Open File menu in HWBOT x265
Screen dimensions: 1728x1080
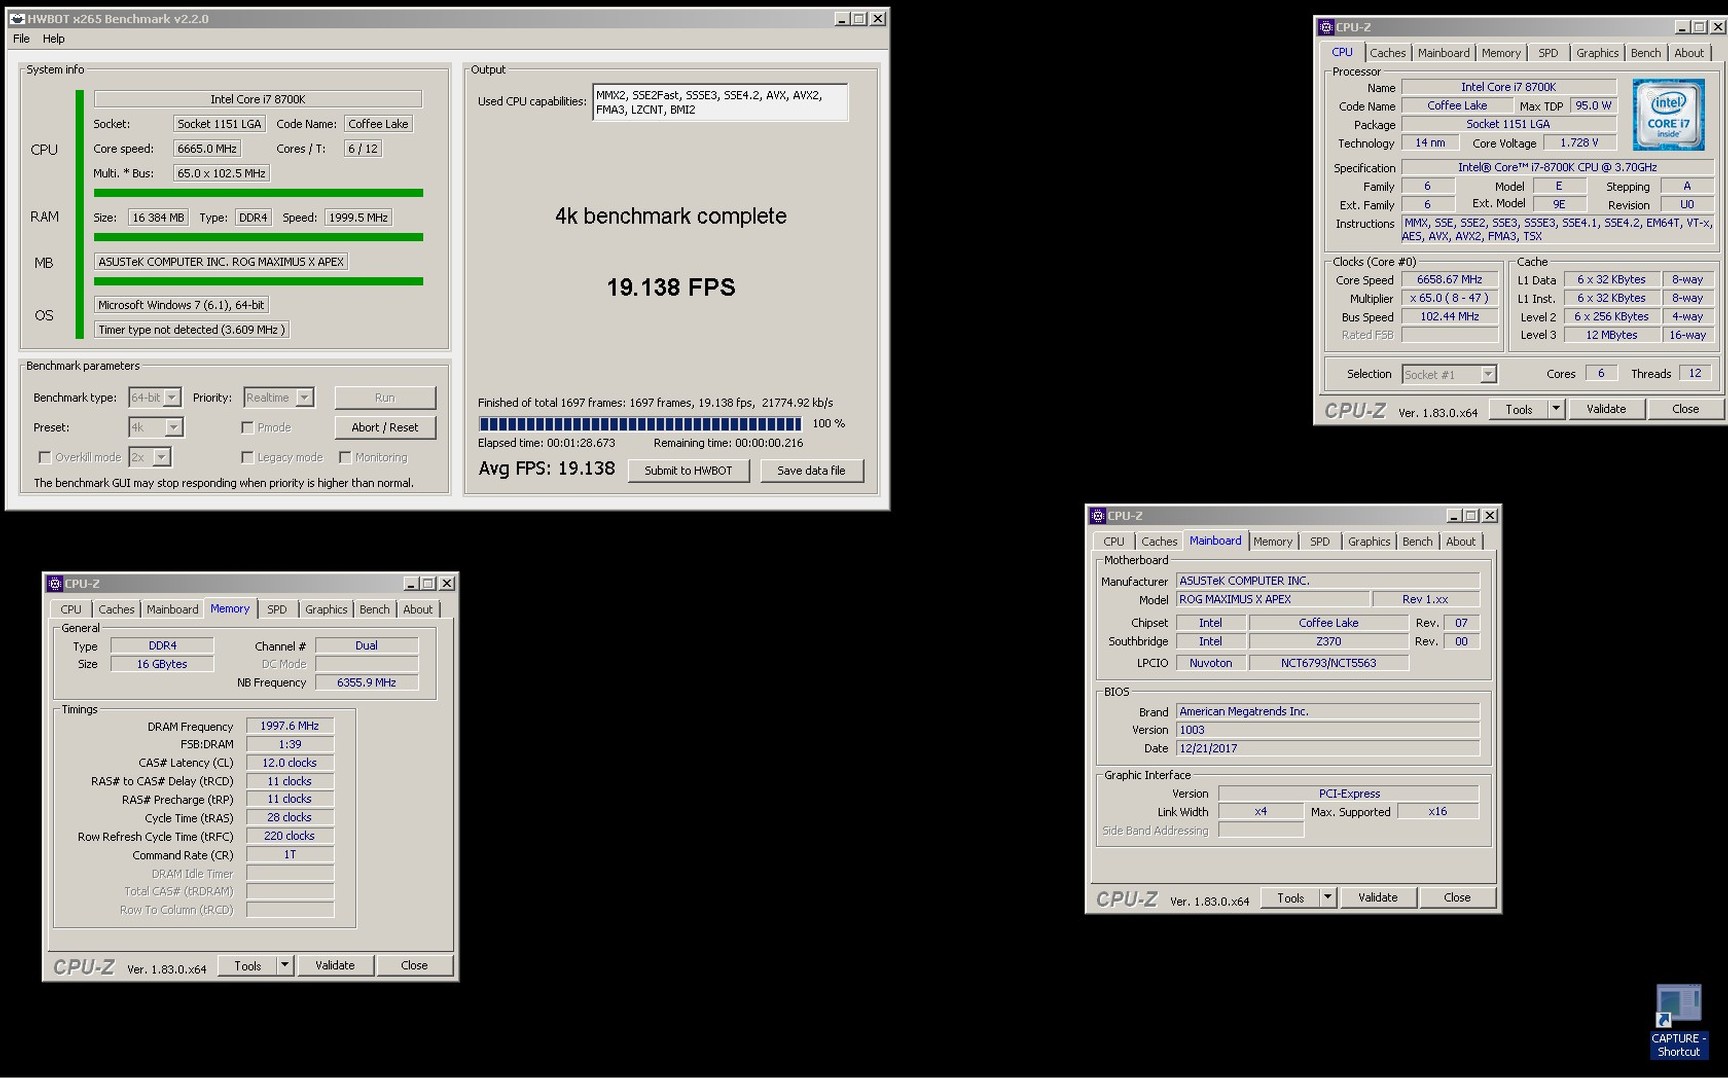pos(21,39)
